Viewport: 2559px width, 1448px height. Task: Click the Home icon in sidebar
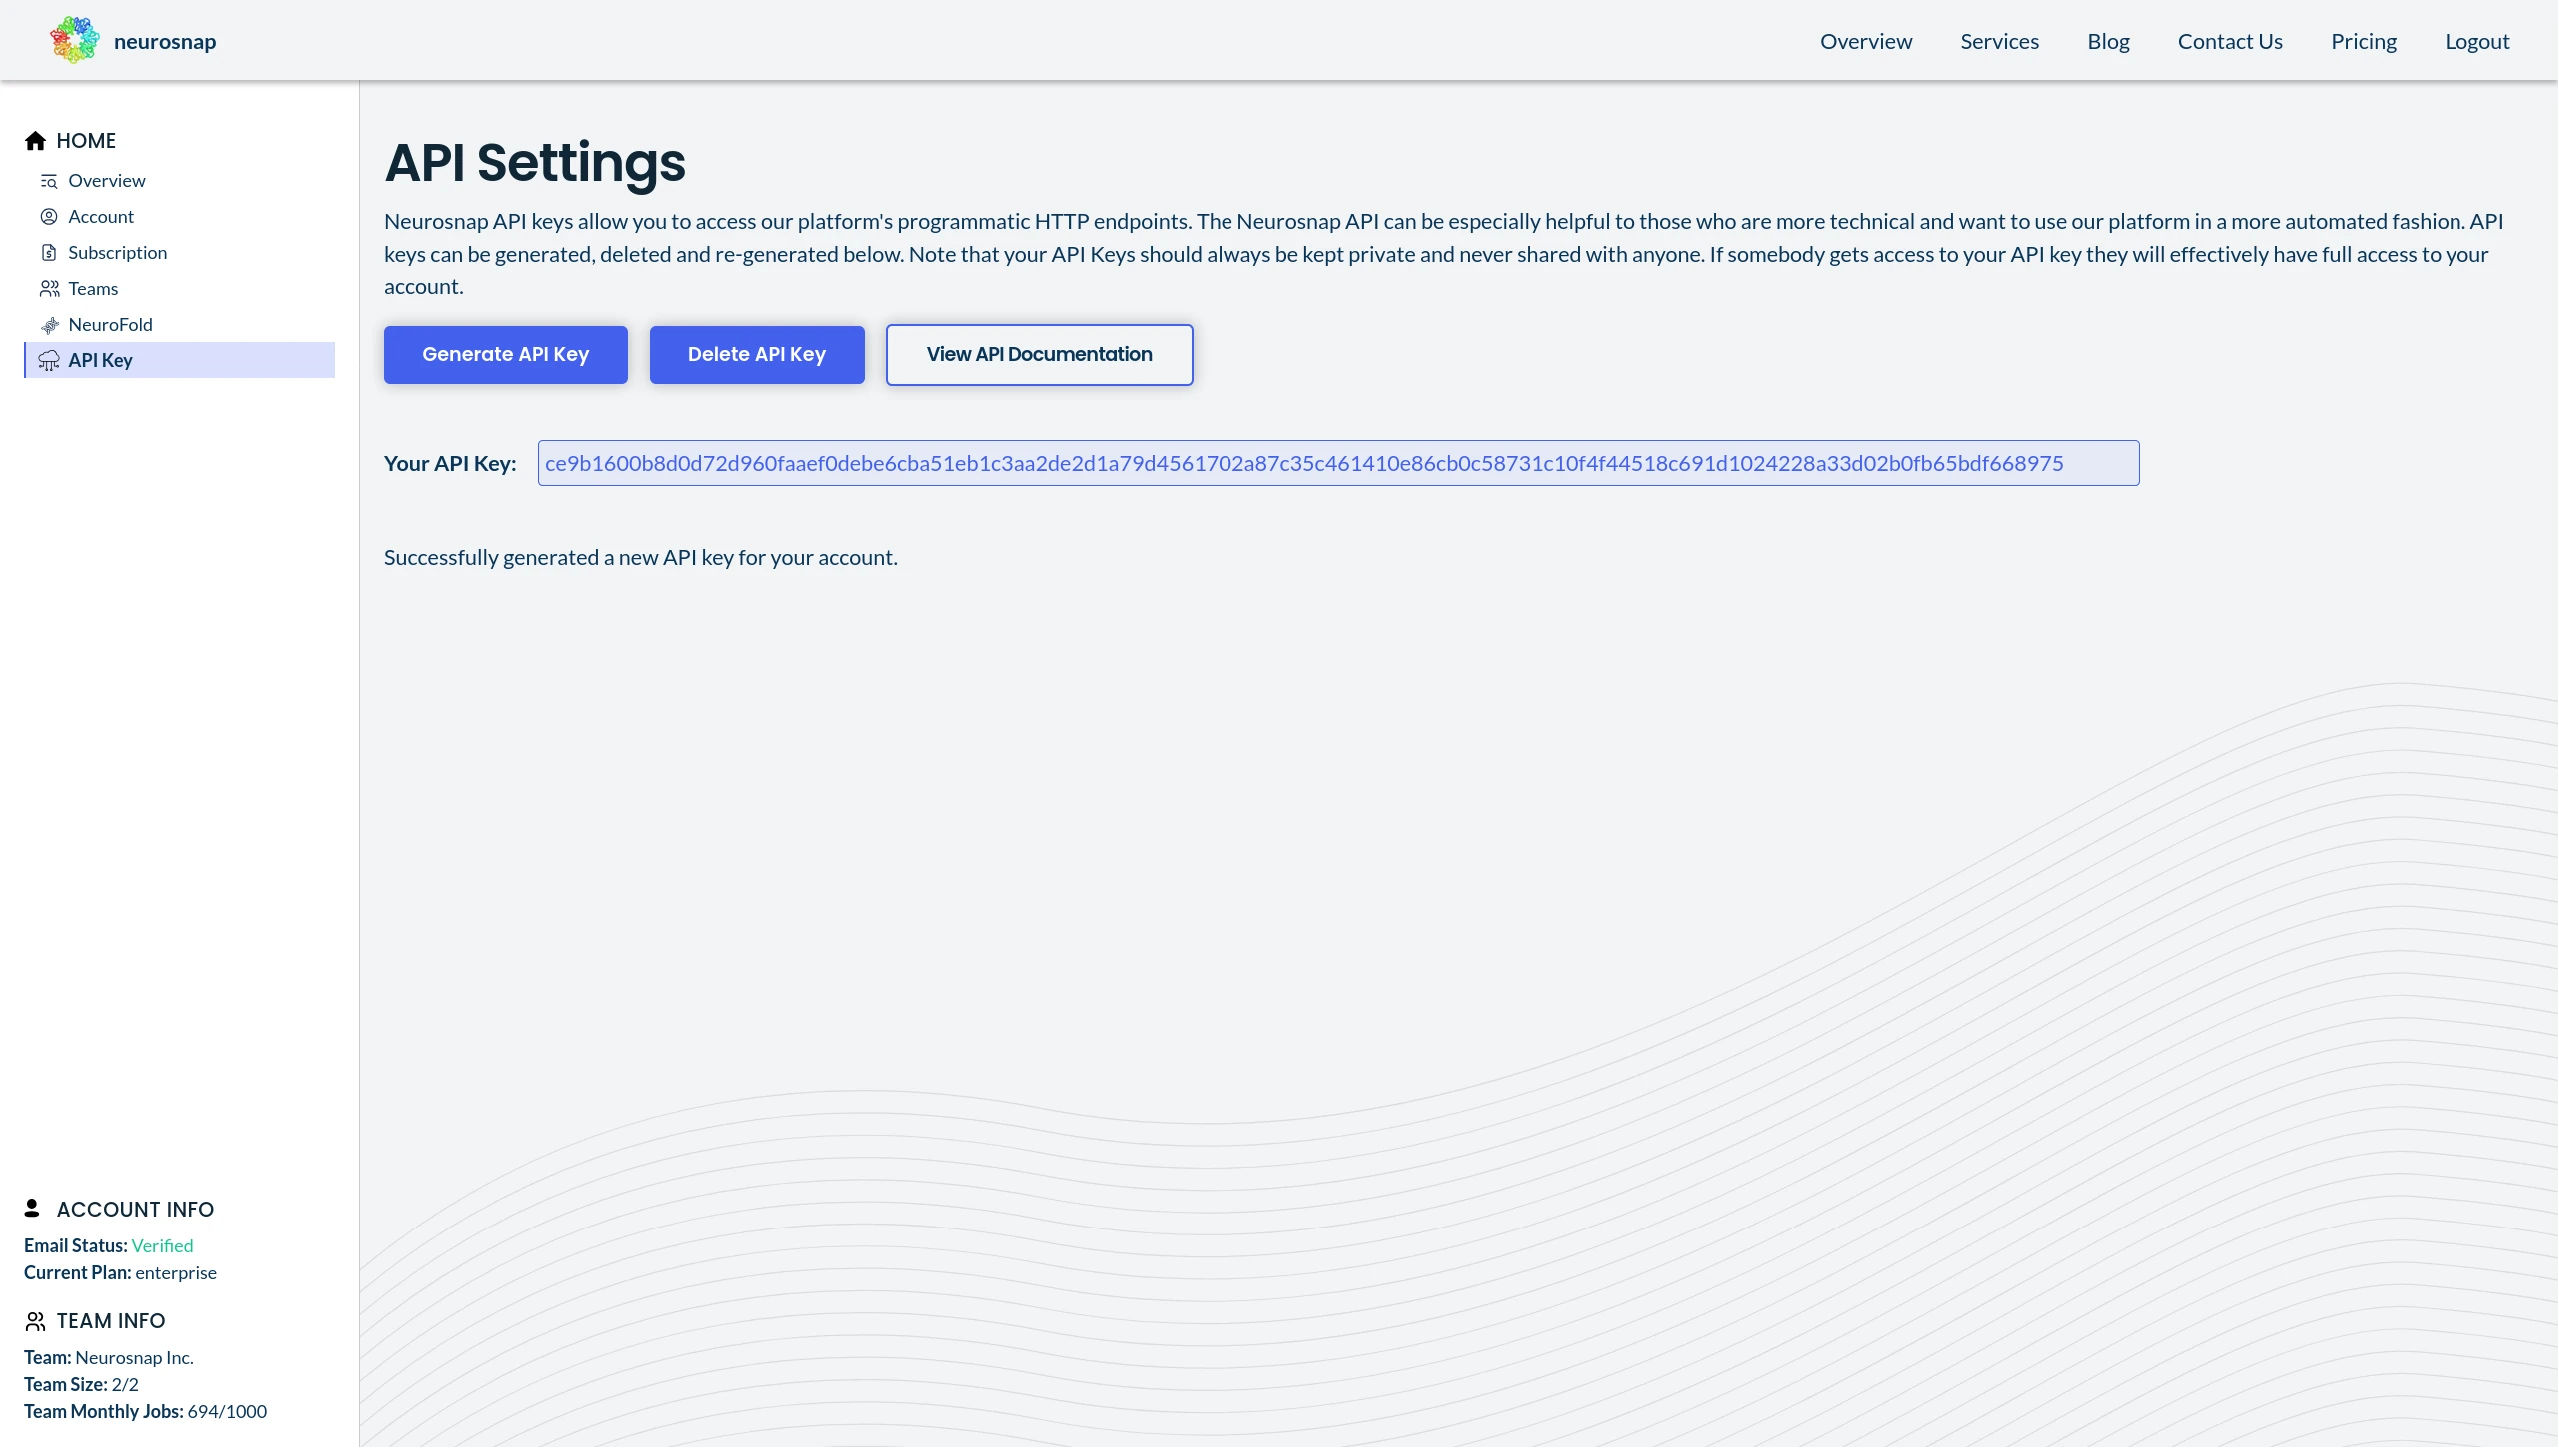click(x=35, y=141)
